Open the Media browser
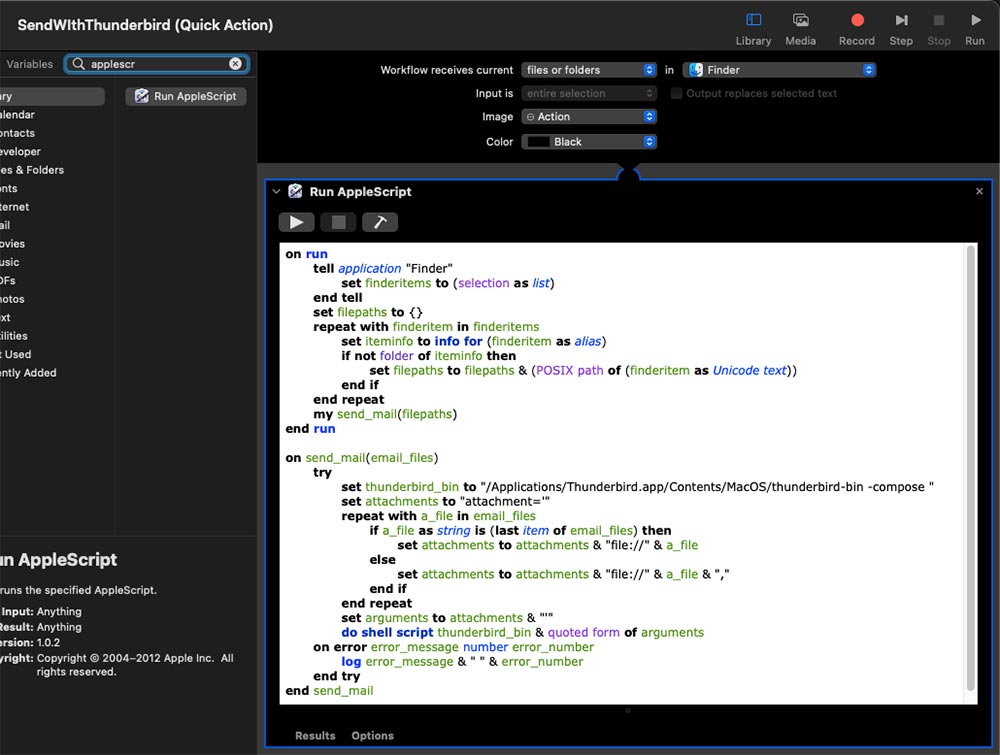Image resolution: width=1000 pixels, height=755 pixels. (800, 29)
